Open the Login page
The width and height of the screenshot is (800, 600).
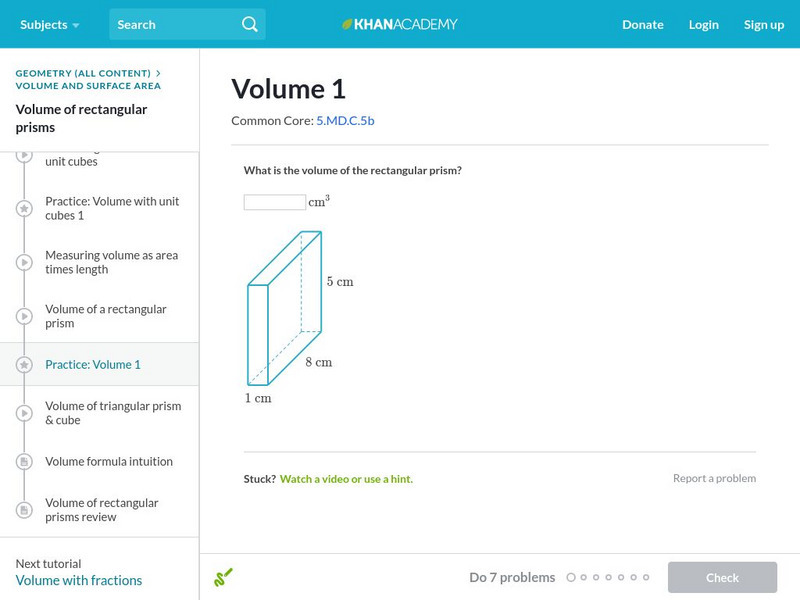click(x=703, y=24)
